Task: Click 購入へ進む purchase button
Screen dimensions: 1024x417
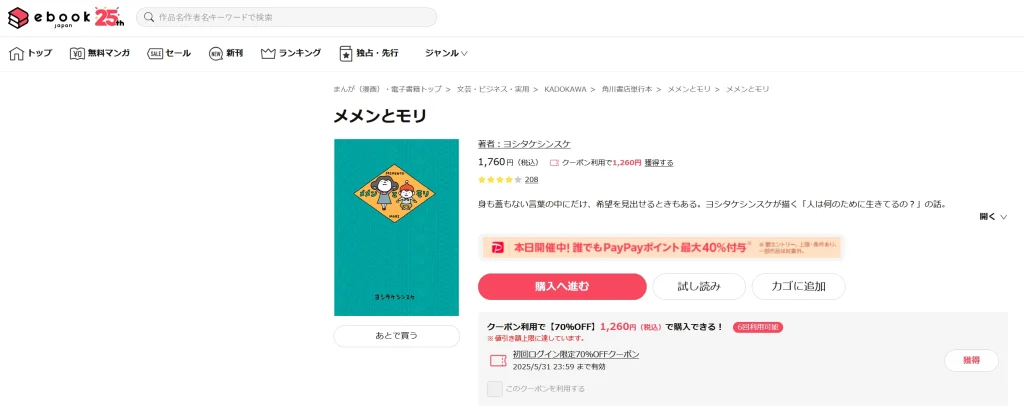Action: (x=562, y=286)
